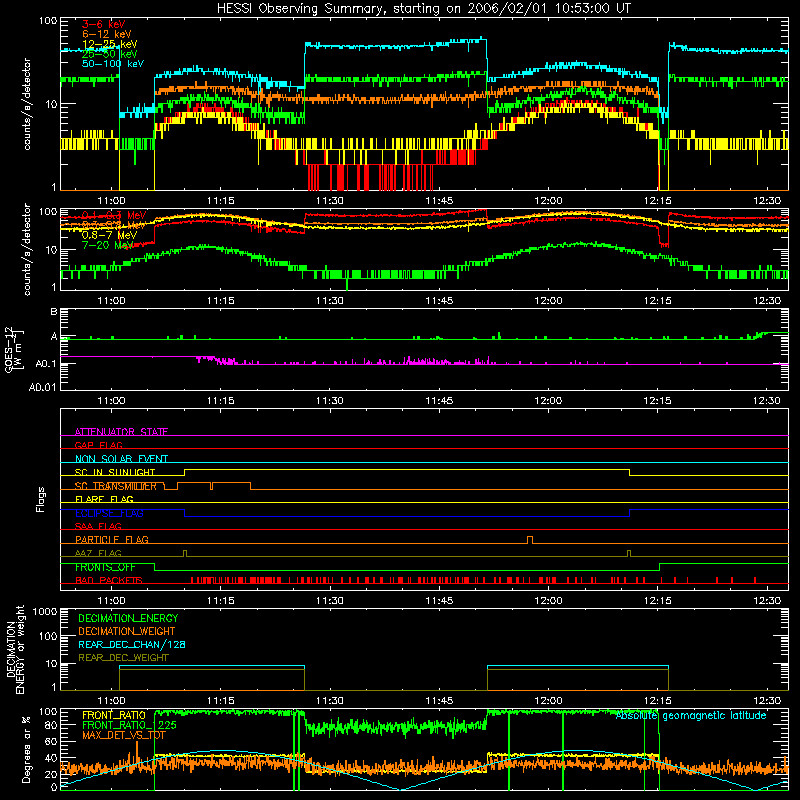Click the first A4Z_FLAG pulse near 11:10
Viewport: 800px width, 800px height.
pyautogui.click(x=185, y=554)
